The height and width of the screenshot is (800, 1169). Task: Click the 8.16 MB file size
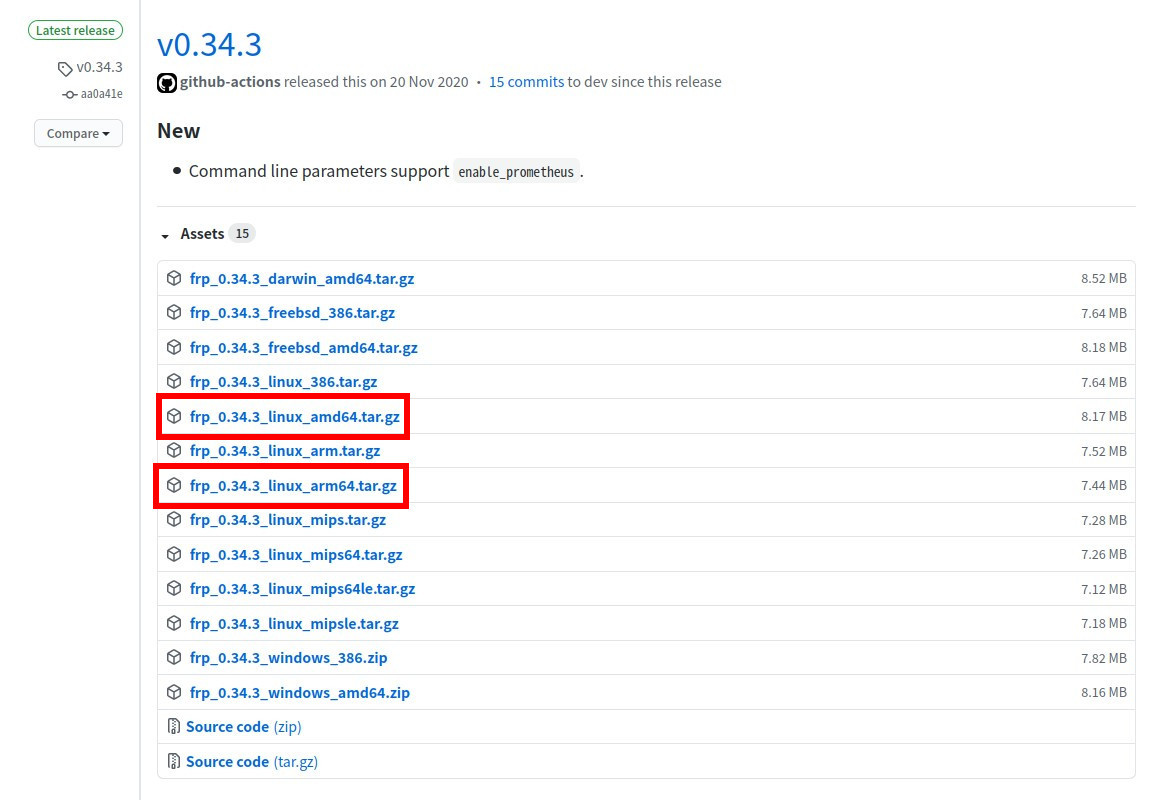pos(1103,692)
